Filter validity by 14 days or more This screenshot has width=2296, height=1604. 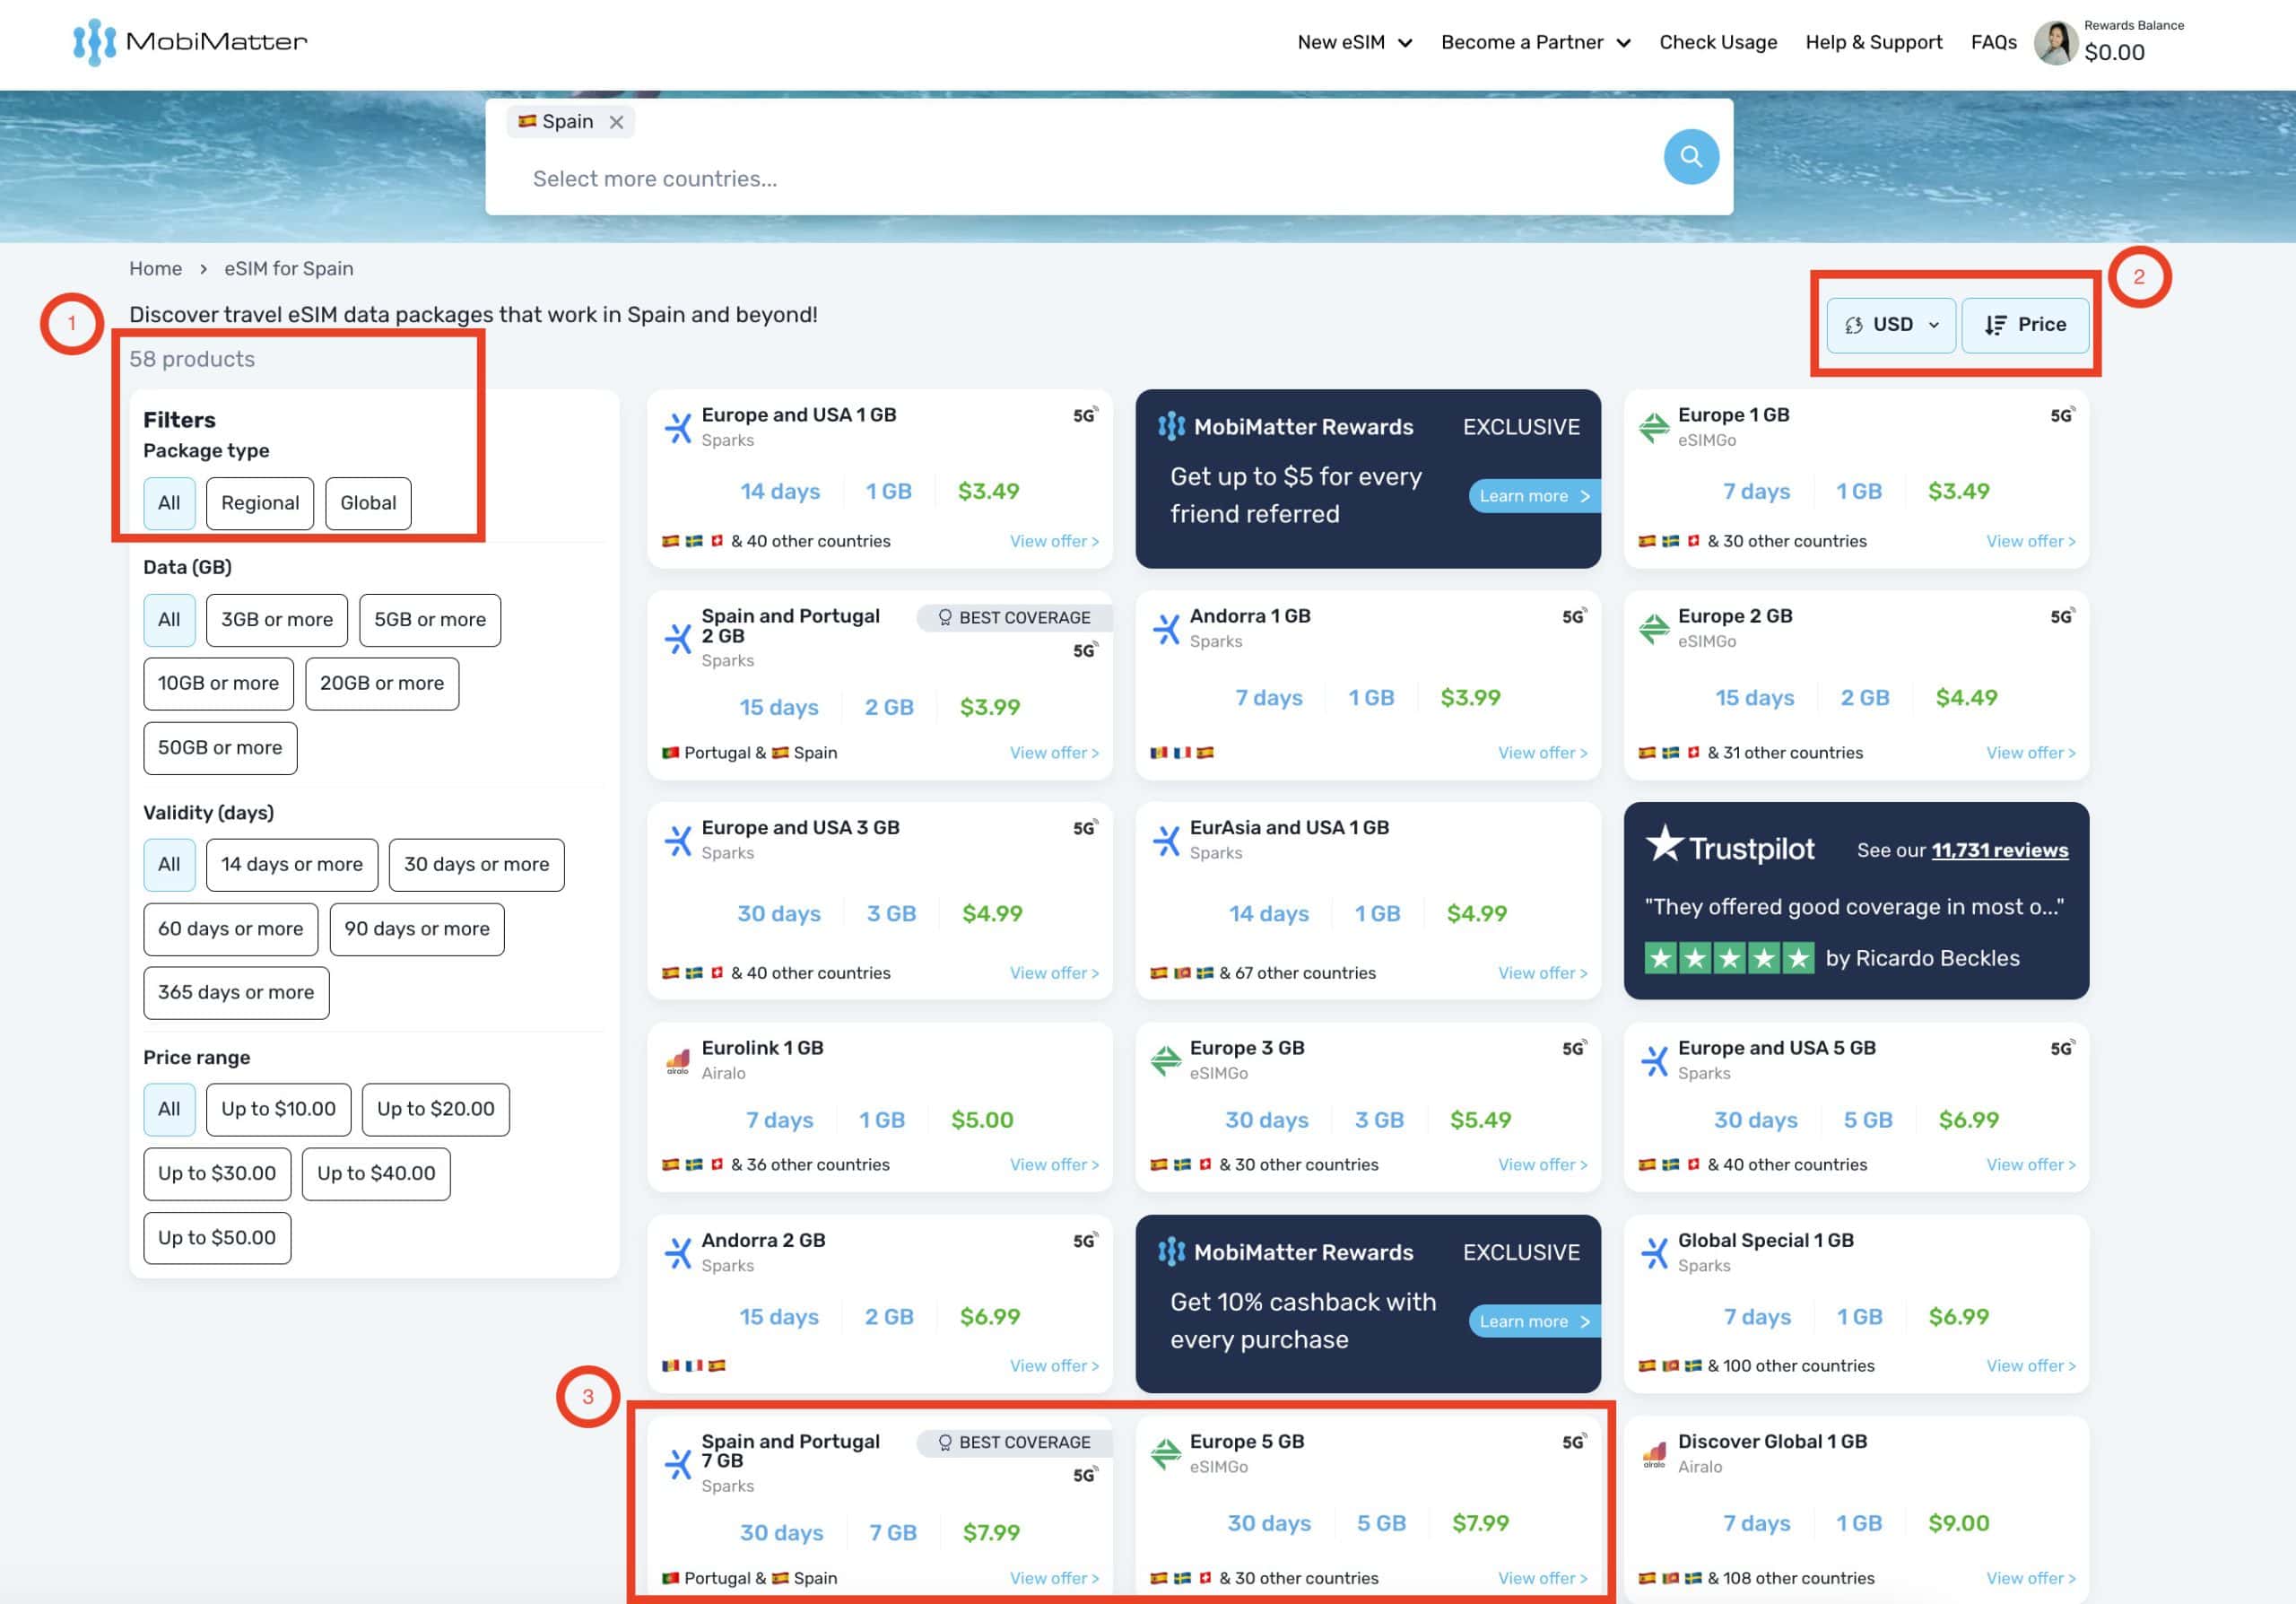click(292, 865)
